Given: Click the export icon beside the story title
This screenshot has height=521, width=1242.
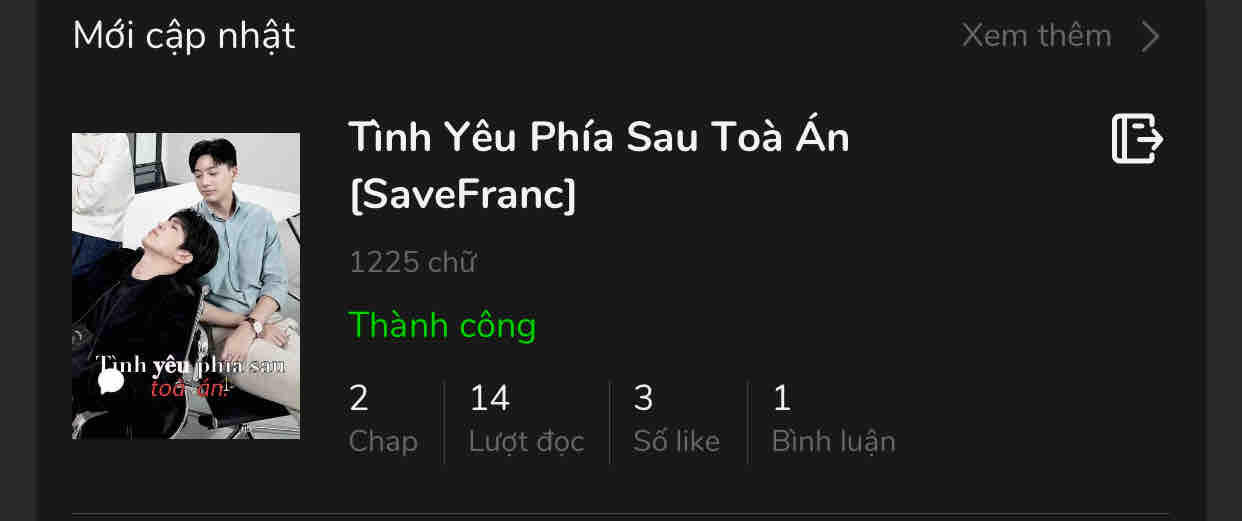Looking at the screenshot, I should pyautogui.click(x=1137, y=139).
